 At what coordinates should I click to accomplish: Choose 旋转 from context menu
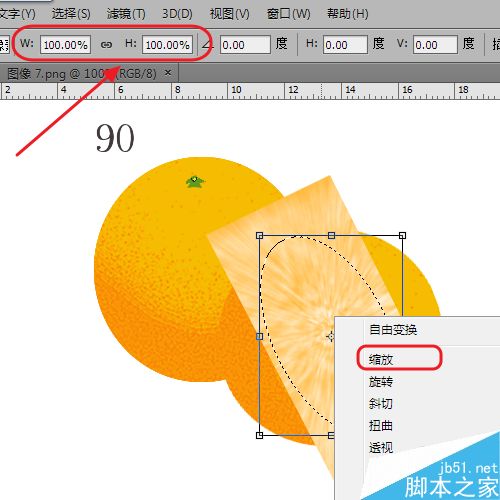381,382
